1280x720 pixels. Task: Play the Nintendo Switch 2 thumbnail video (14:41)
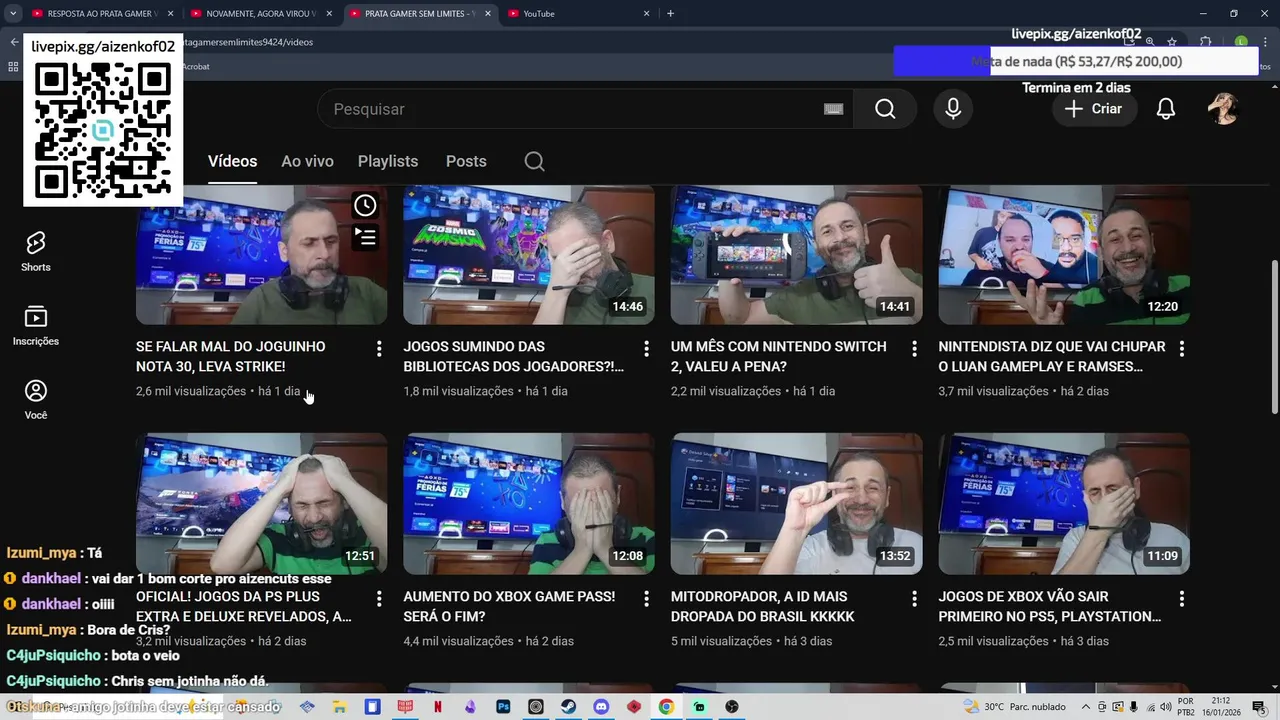tap(797, 255)
